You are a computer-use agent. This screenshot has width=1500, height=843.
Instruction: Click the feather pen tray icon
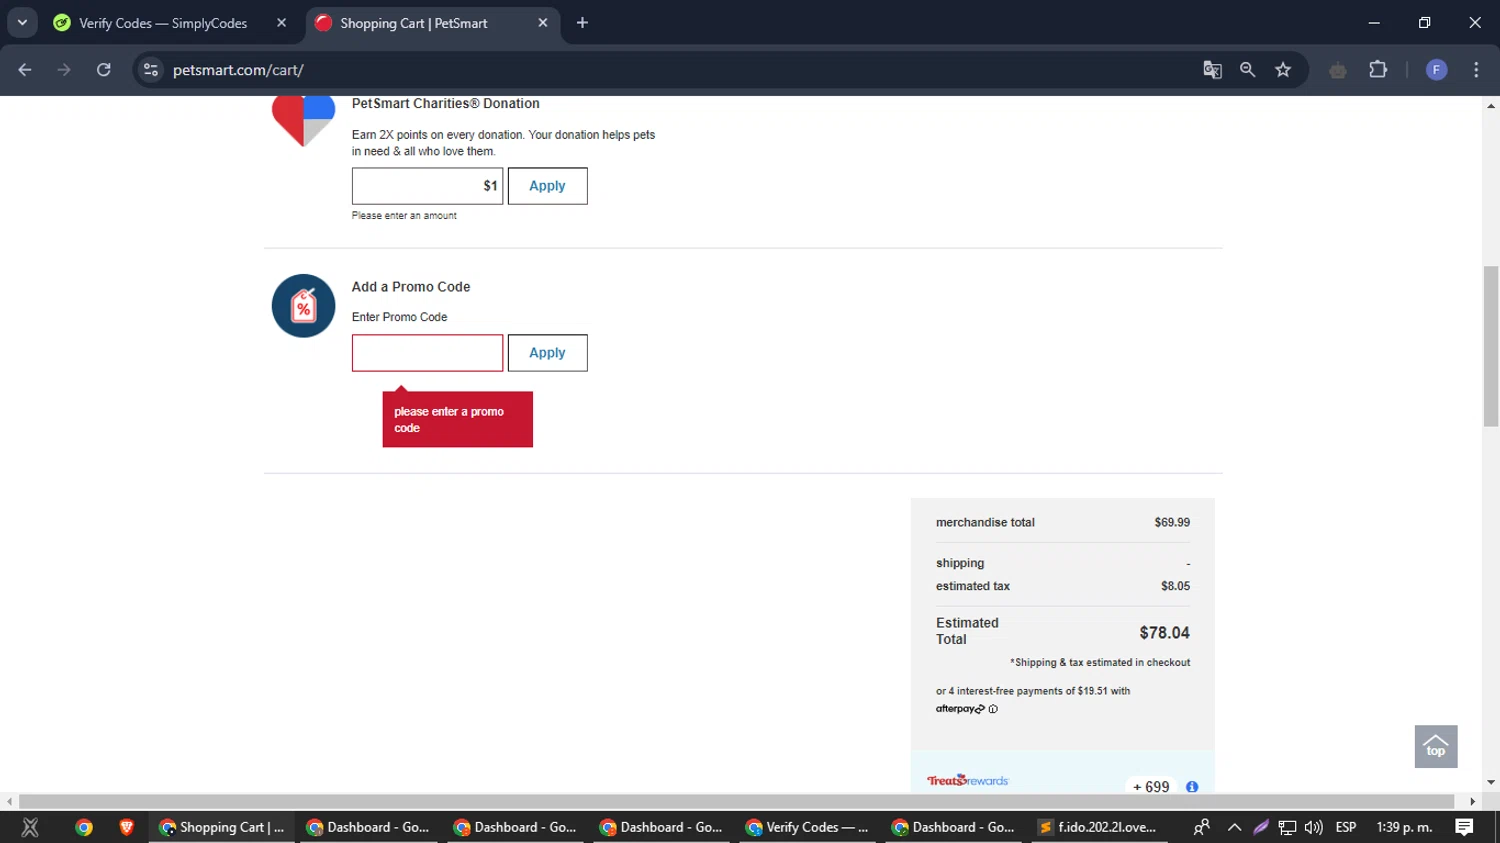click(x=1261, y=827)
